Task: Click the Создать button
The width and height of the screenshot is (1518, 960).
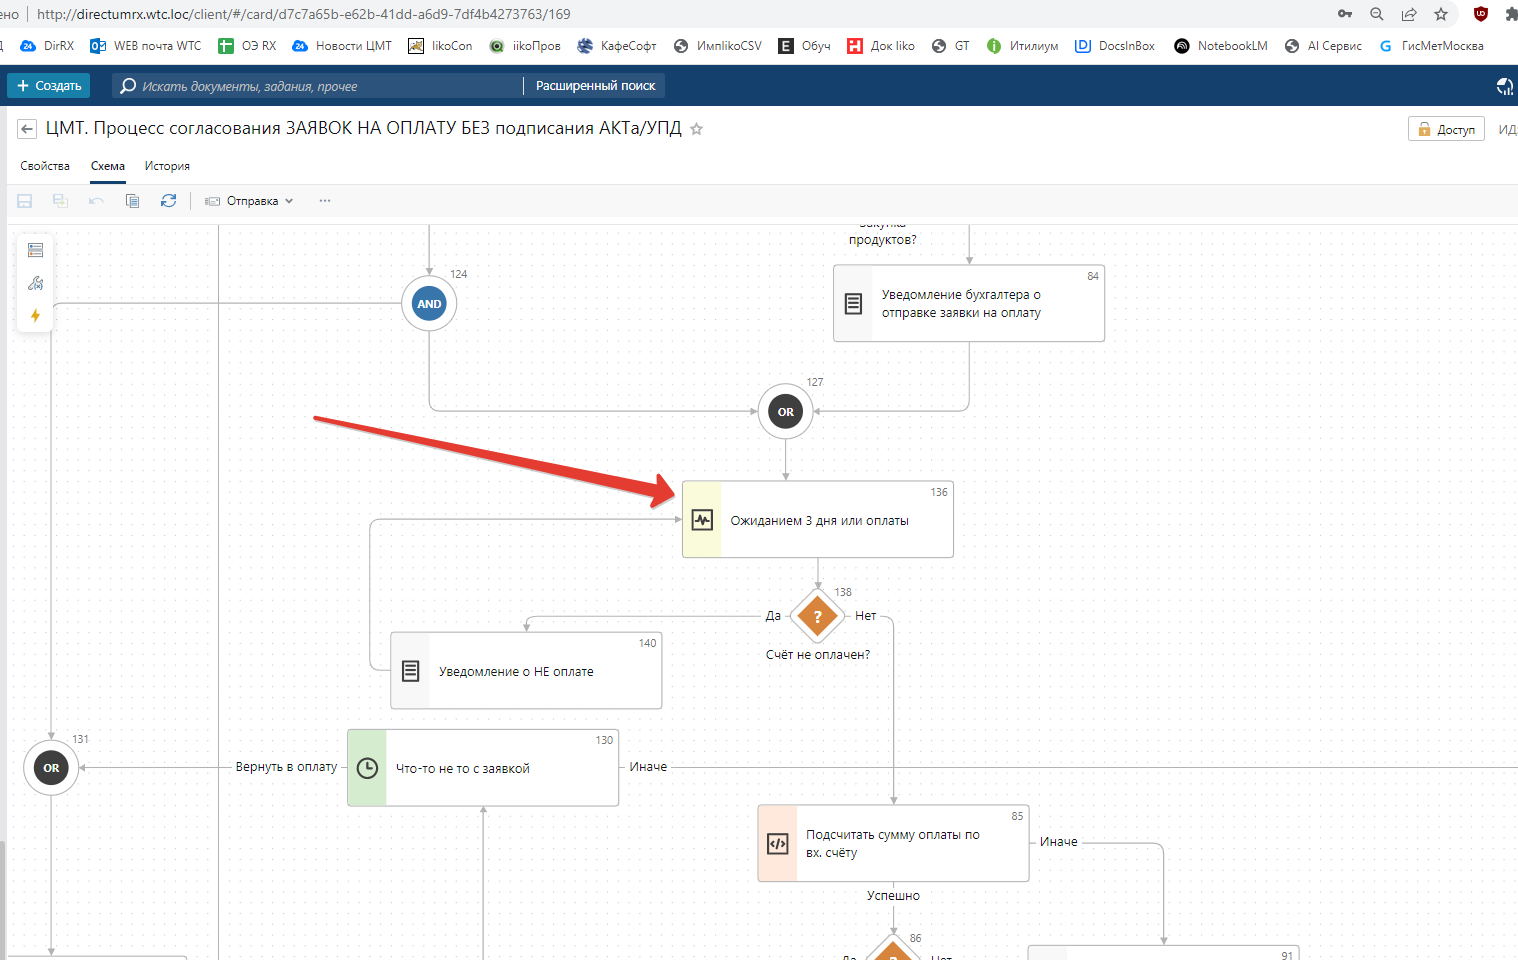Action: (49, 86)
